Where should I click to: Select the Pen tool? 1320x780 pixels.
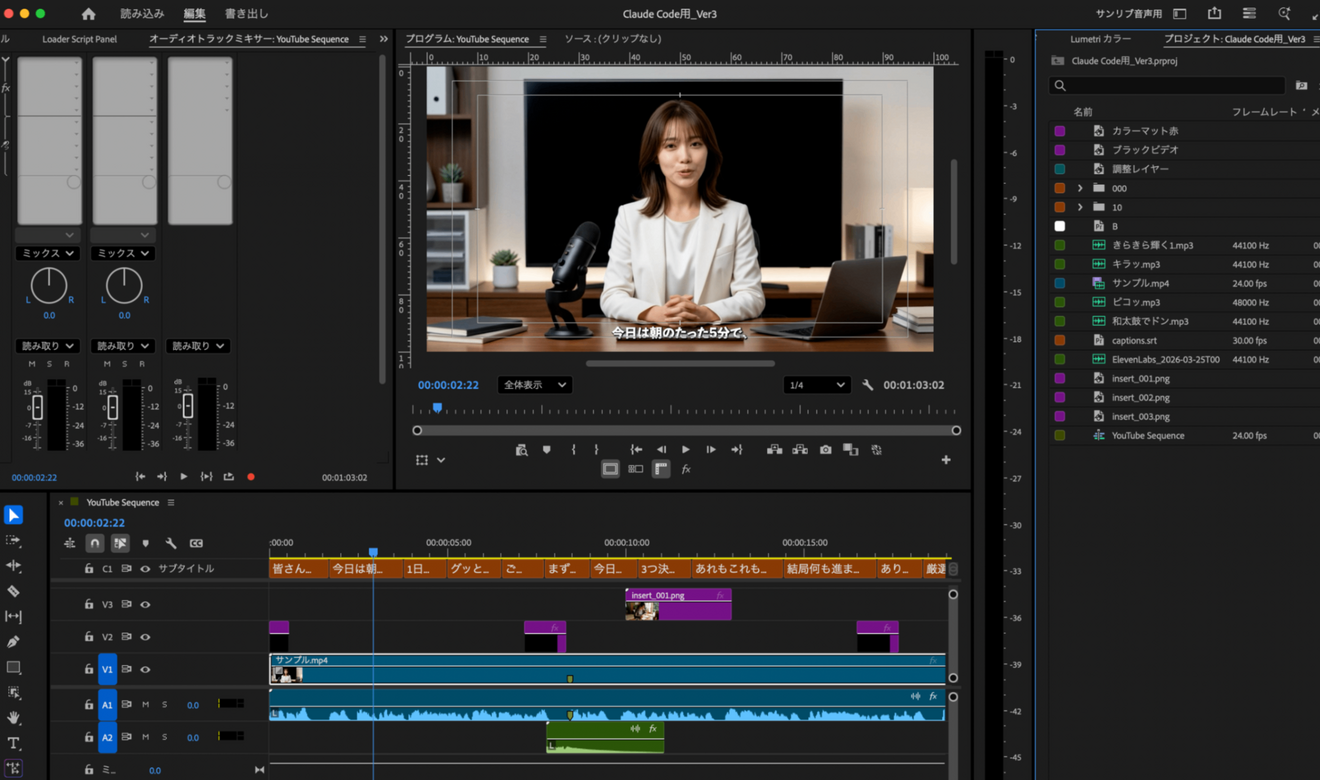(13, 642)
